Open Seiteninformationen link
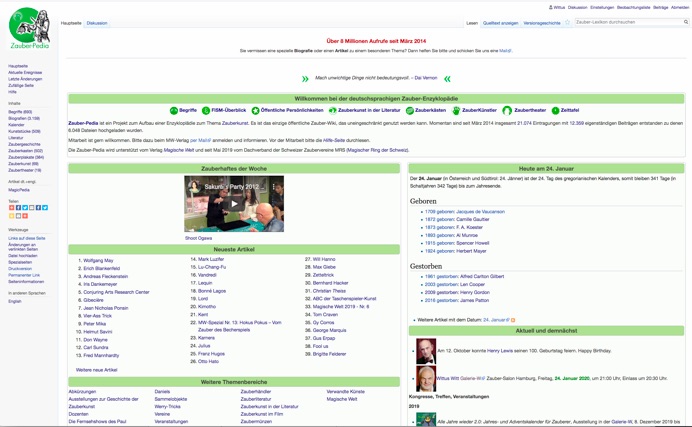 [x=26, y=281]
